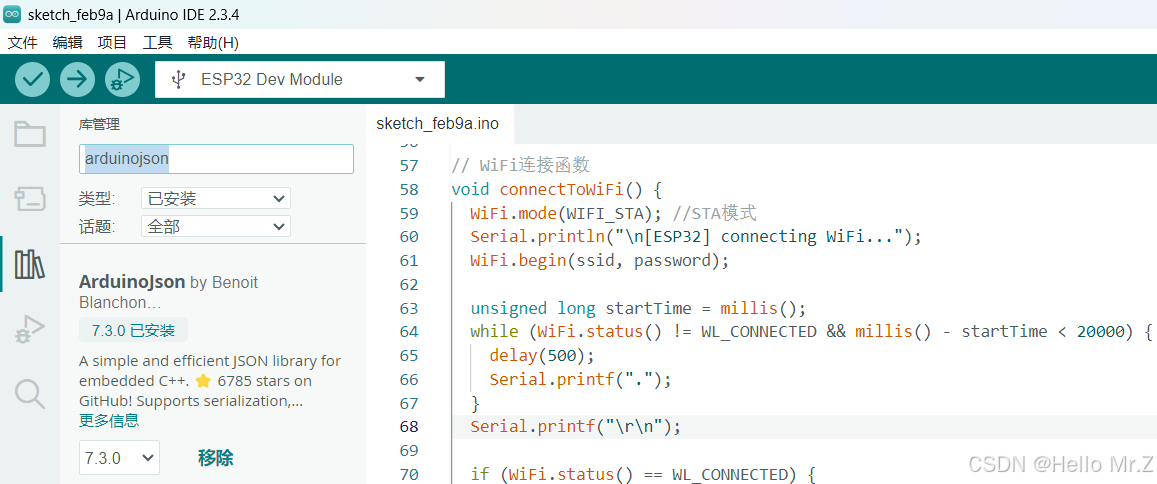This screenshot has width=1157, height=484.
Task: Open the 编辑 menu
Action: click(68, 43)
